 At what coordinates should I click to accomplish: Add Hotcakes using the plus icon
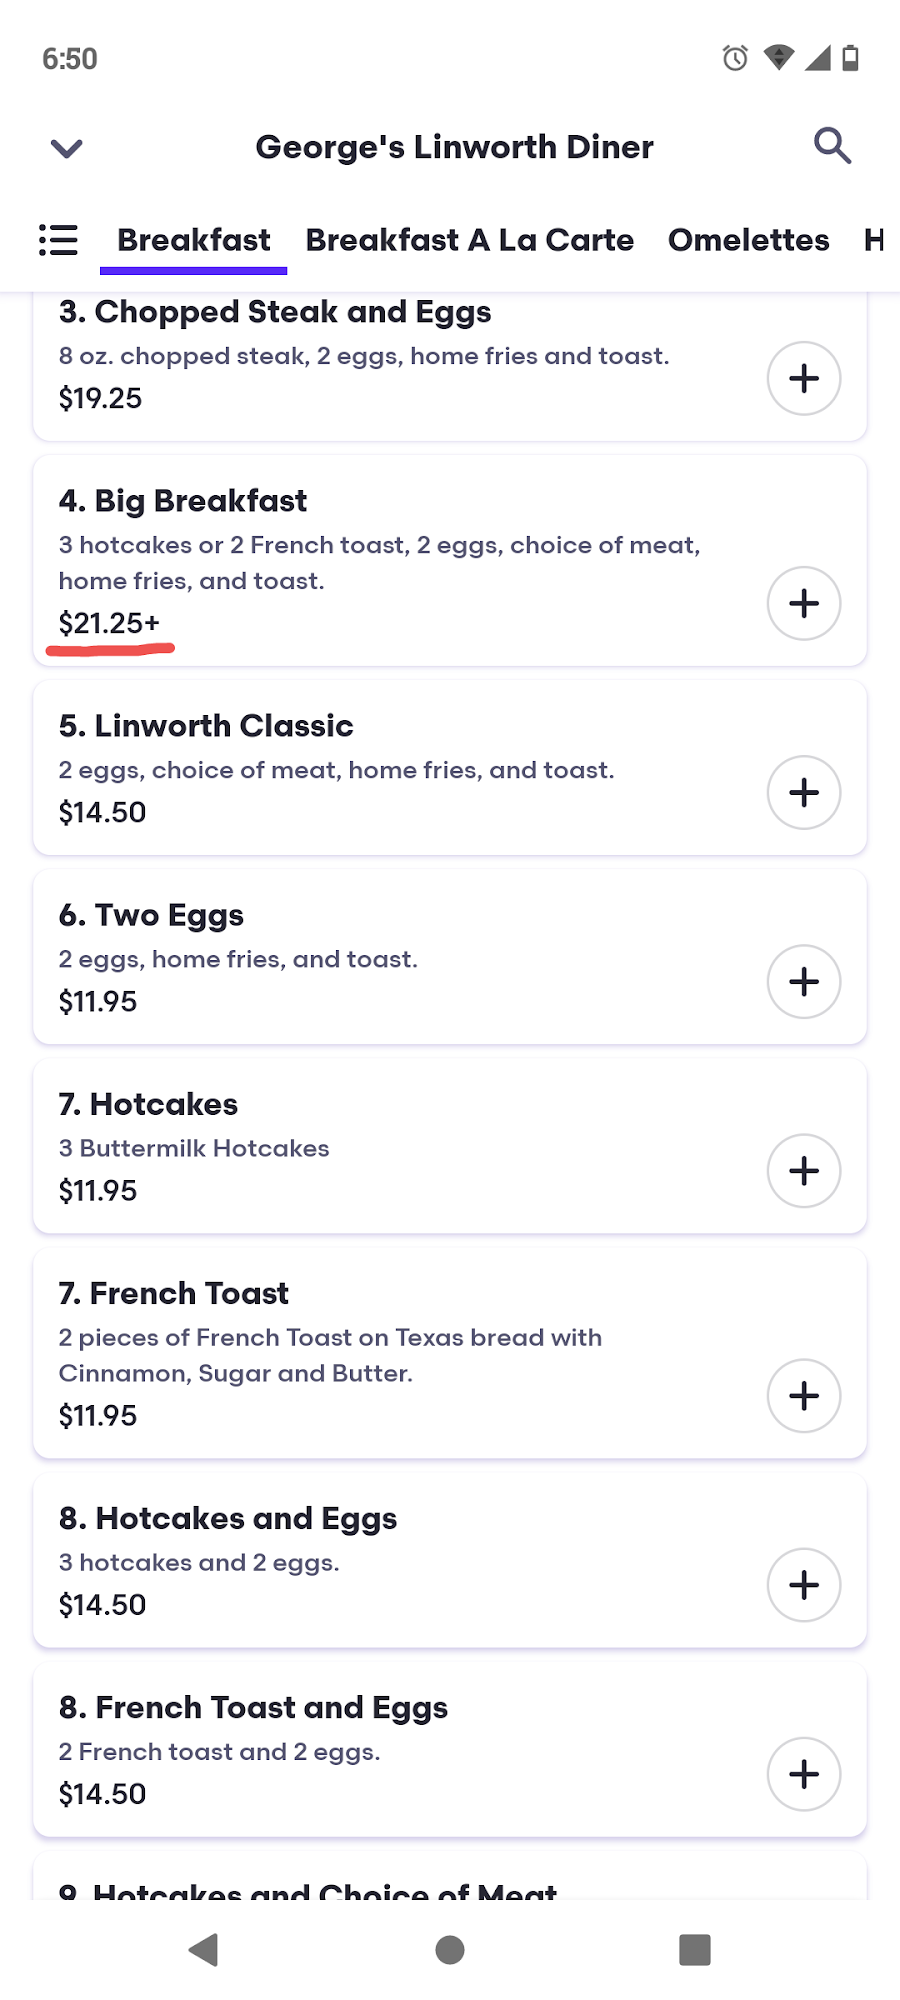point(803,1170)
